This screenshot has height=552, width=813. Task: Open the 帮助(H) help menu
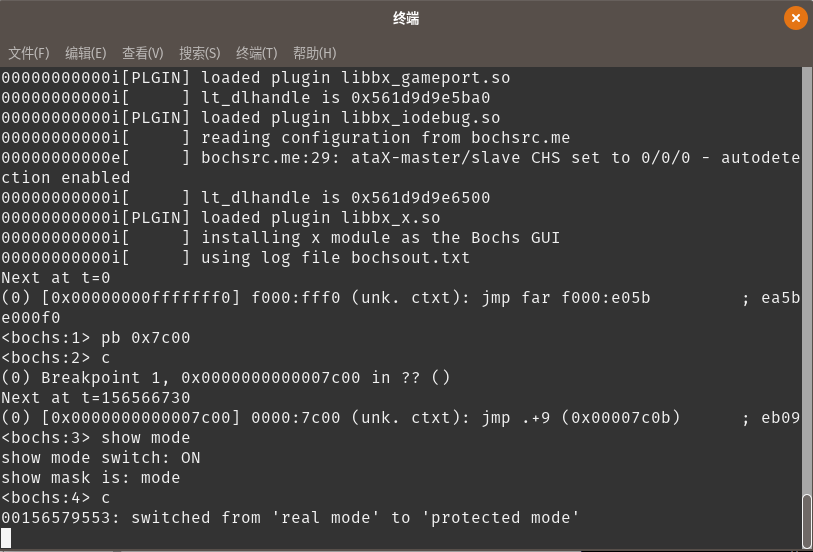pos(315,53)
